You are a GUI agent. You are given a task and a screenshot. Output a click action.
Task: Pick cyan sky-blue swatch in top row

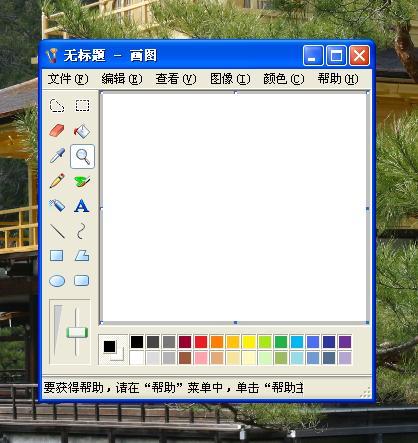(297, 342)
